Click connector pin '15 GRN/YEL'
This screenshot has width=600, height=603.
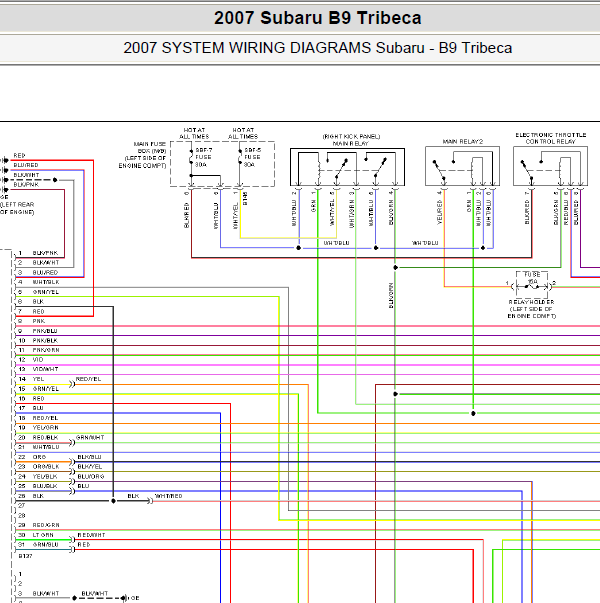[x=38, y=389]
